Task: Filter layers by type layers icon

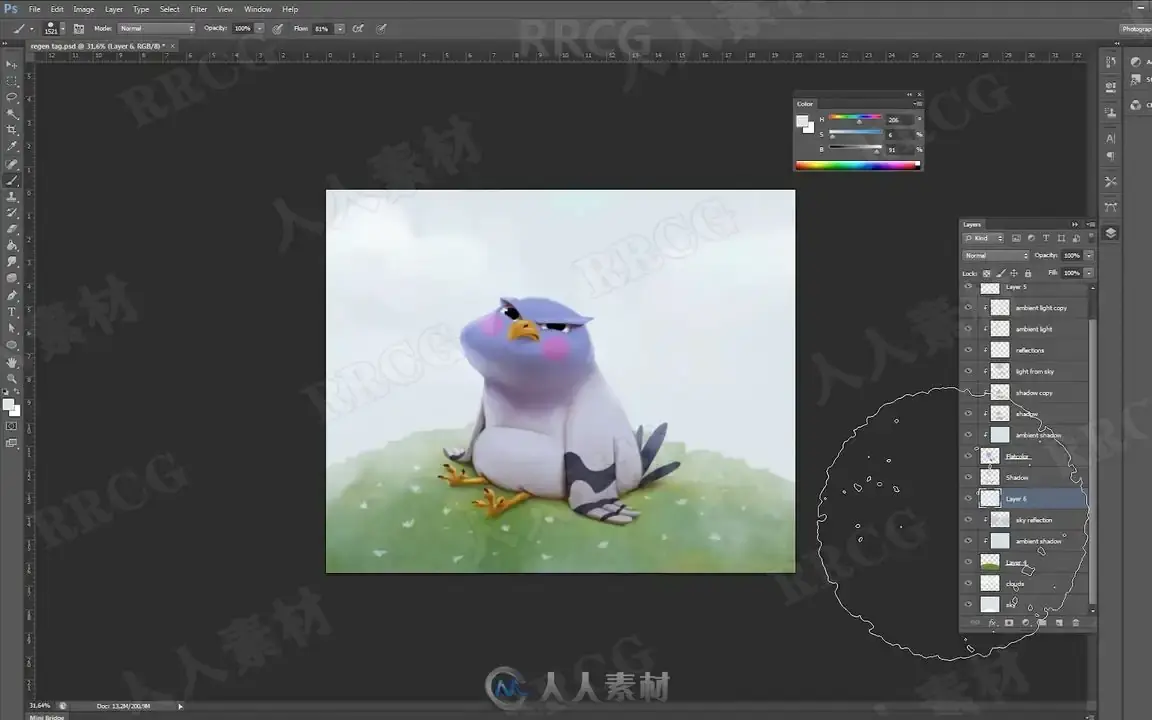Action: click(x=1045, y=238)
